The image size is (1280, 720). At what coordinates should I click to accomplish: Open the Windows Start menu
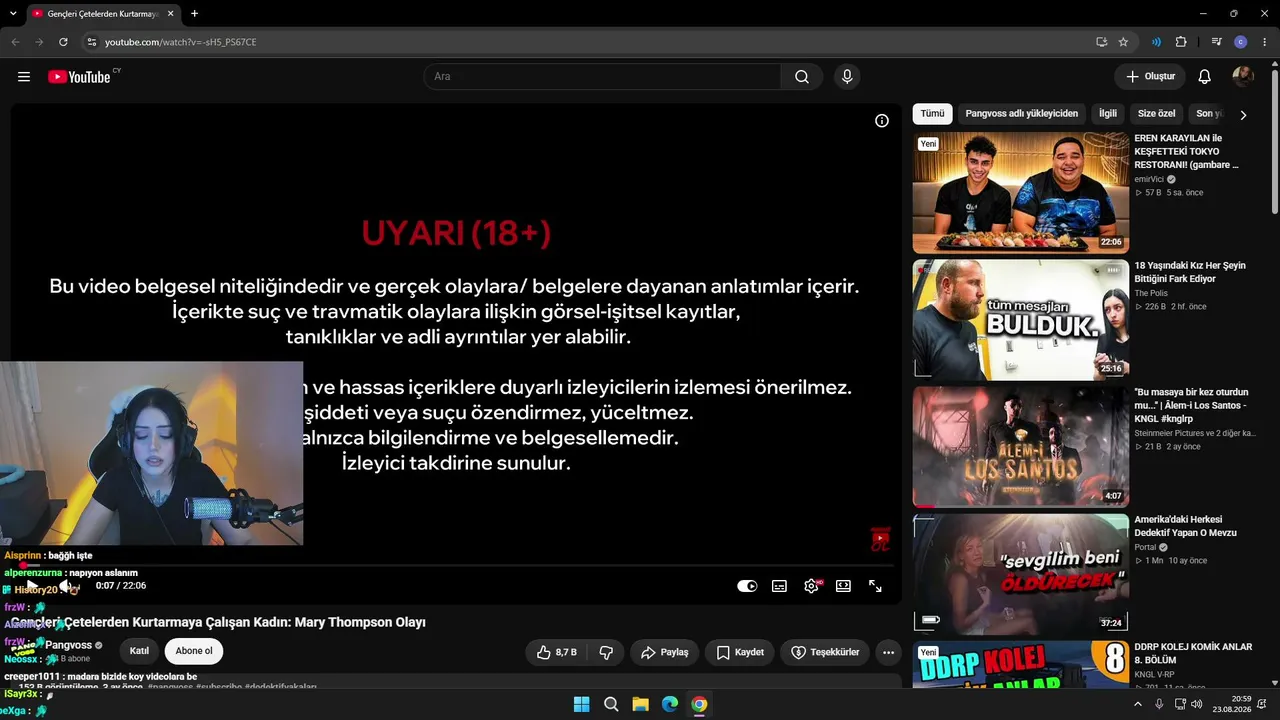[x=581, y=704]
